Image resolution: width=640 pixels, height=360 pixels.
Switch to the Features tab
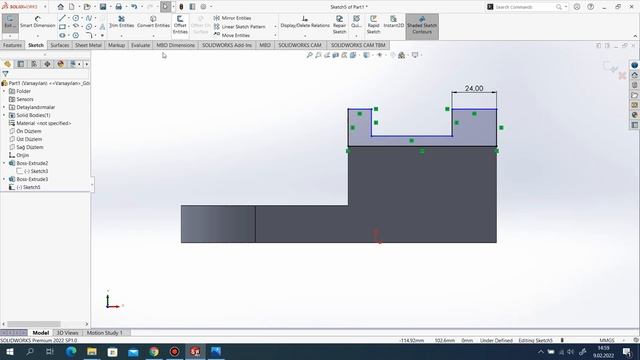coord(12,45)
